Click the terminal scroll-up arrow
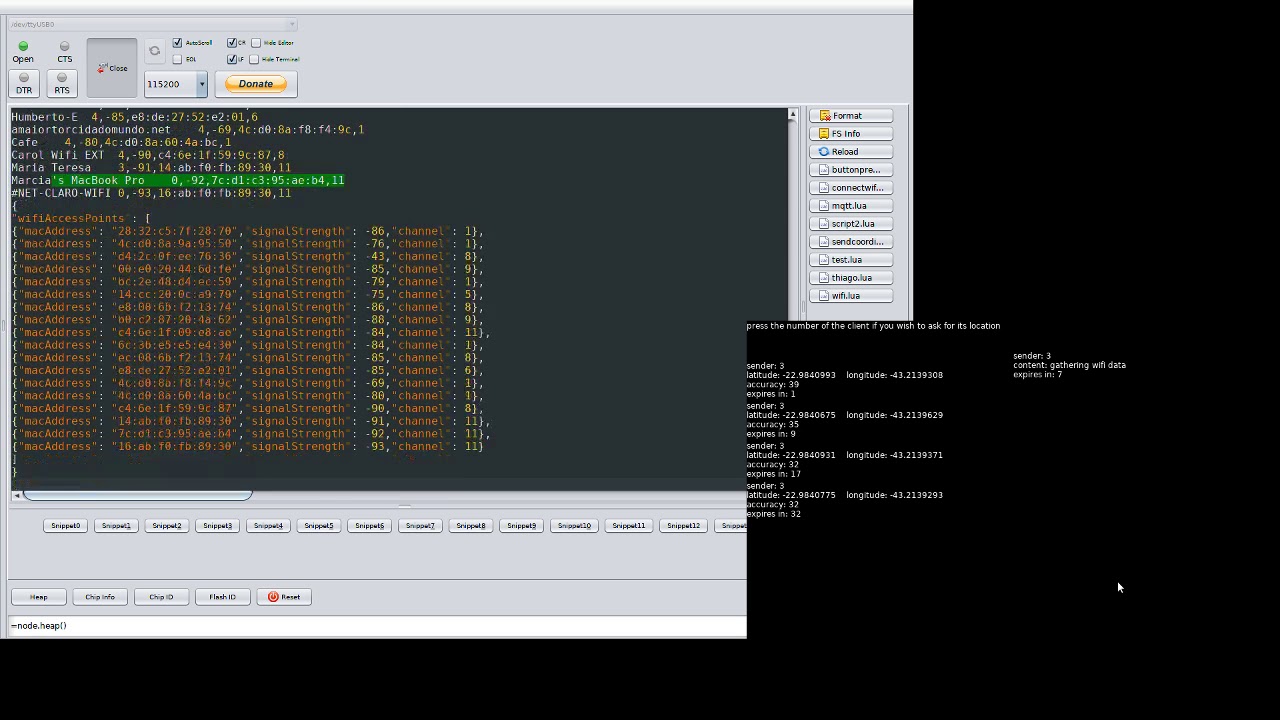 pyautogui.click(x=793, y=115)
